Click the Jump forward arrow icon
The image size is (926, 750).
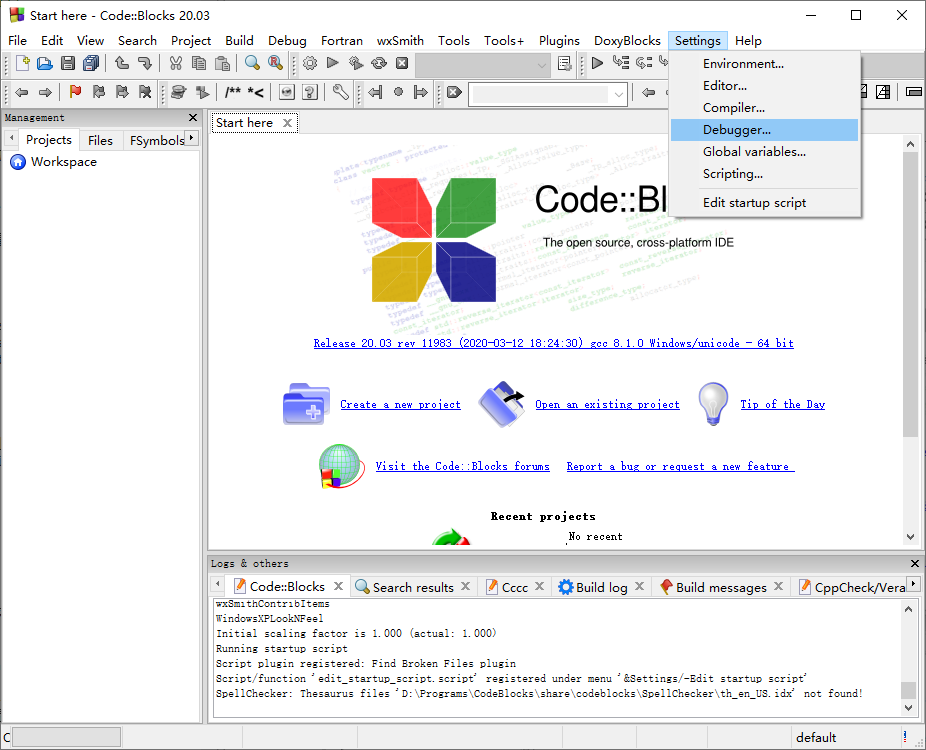[x=45, y=92]
